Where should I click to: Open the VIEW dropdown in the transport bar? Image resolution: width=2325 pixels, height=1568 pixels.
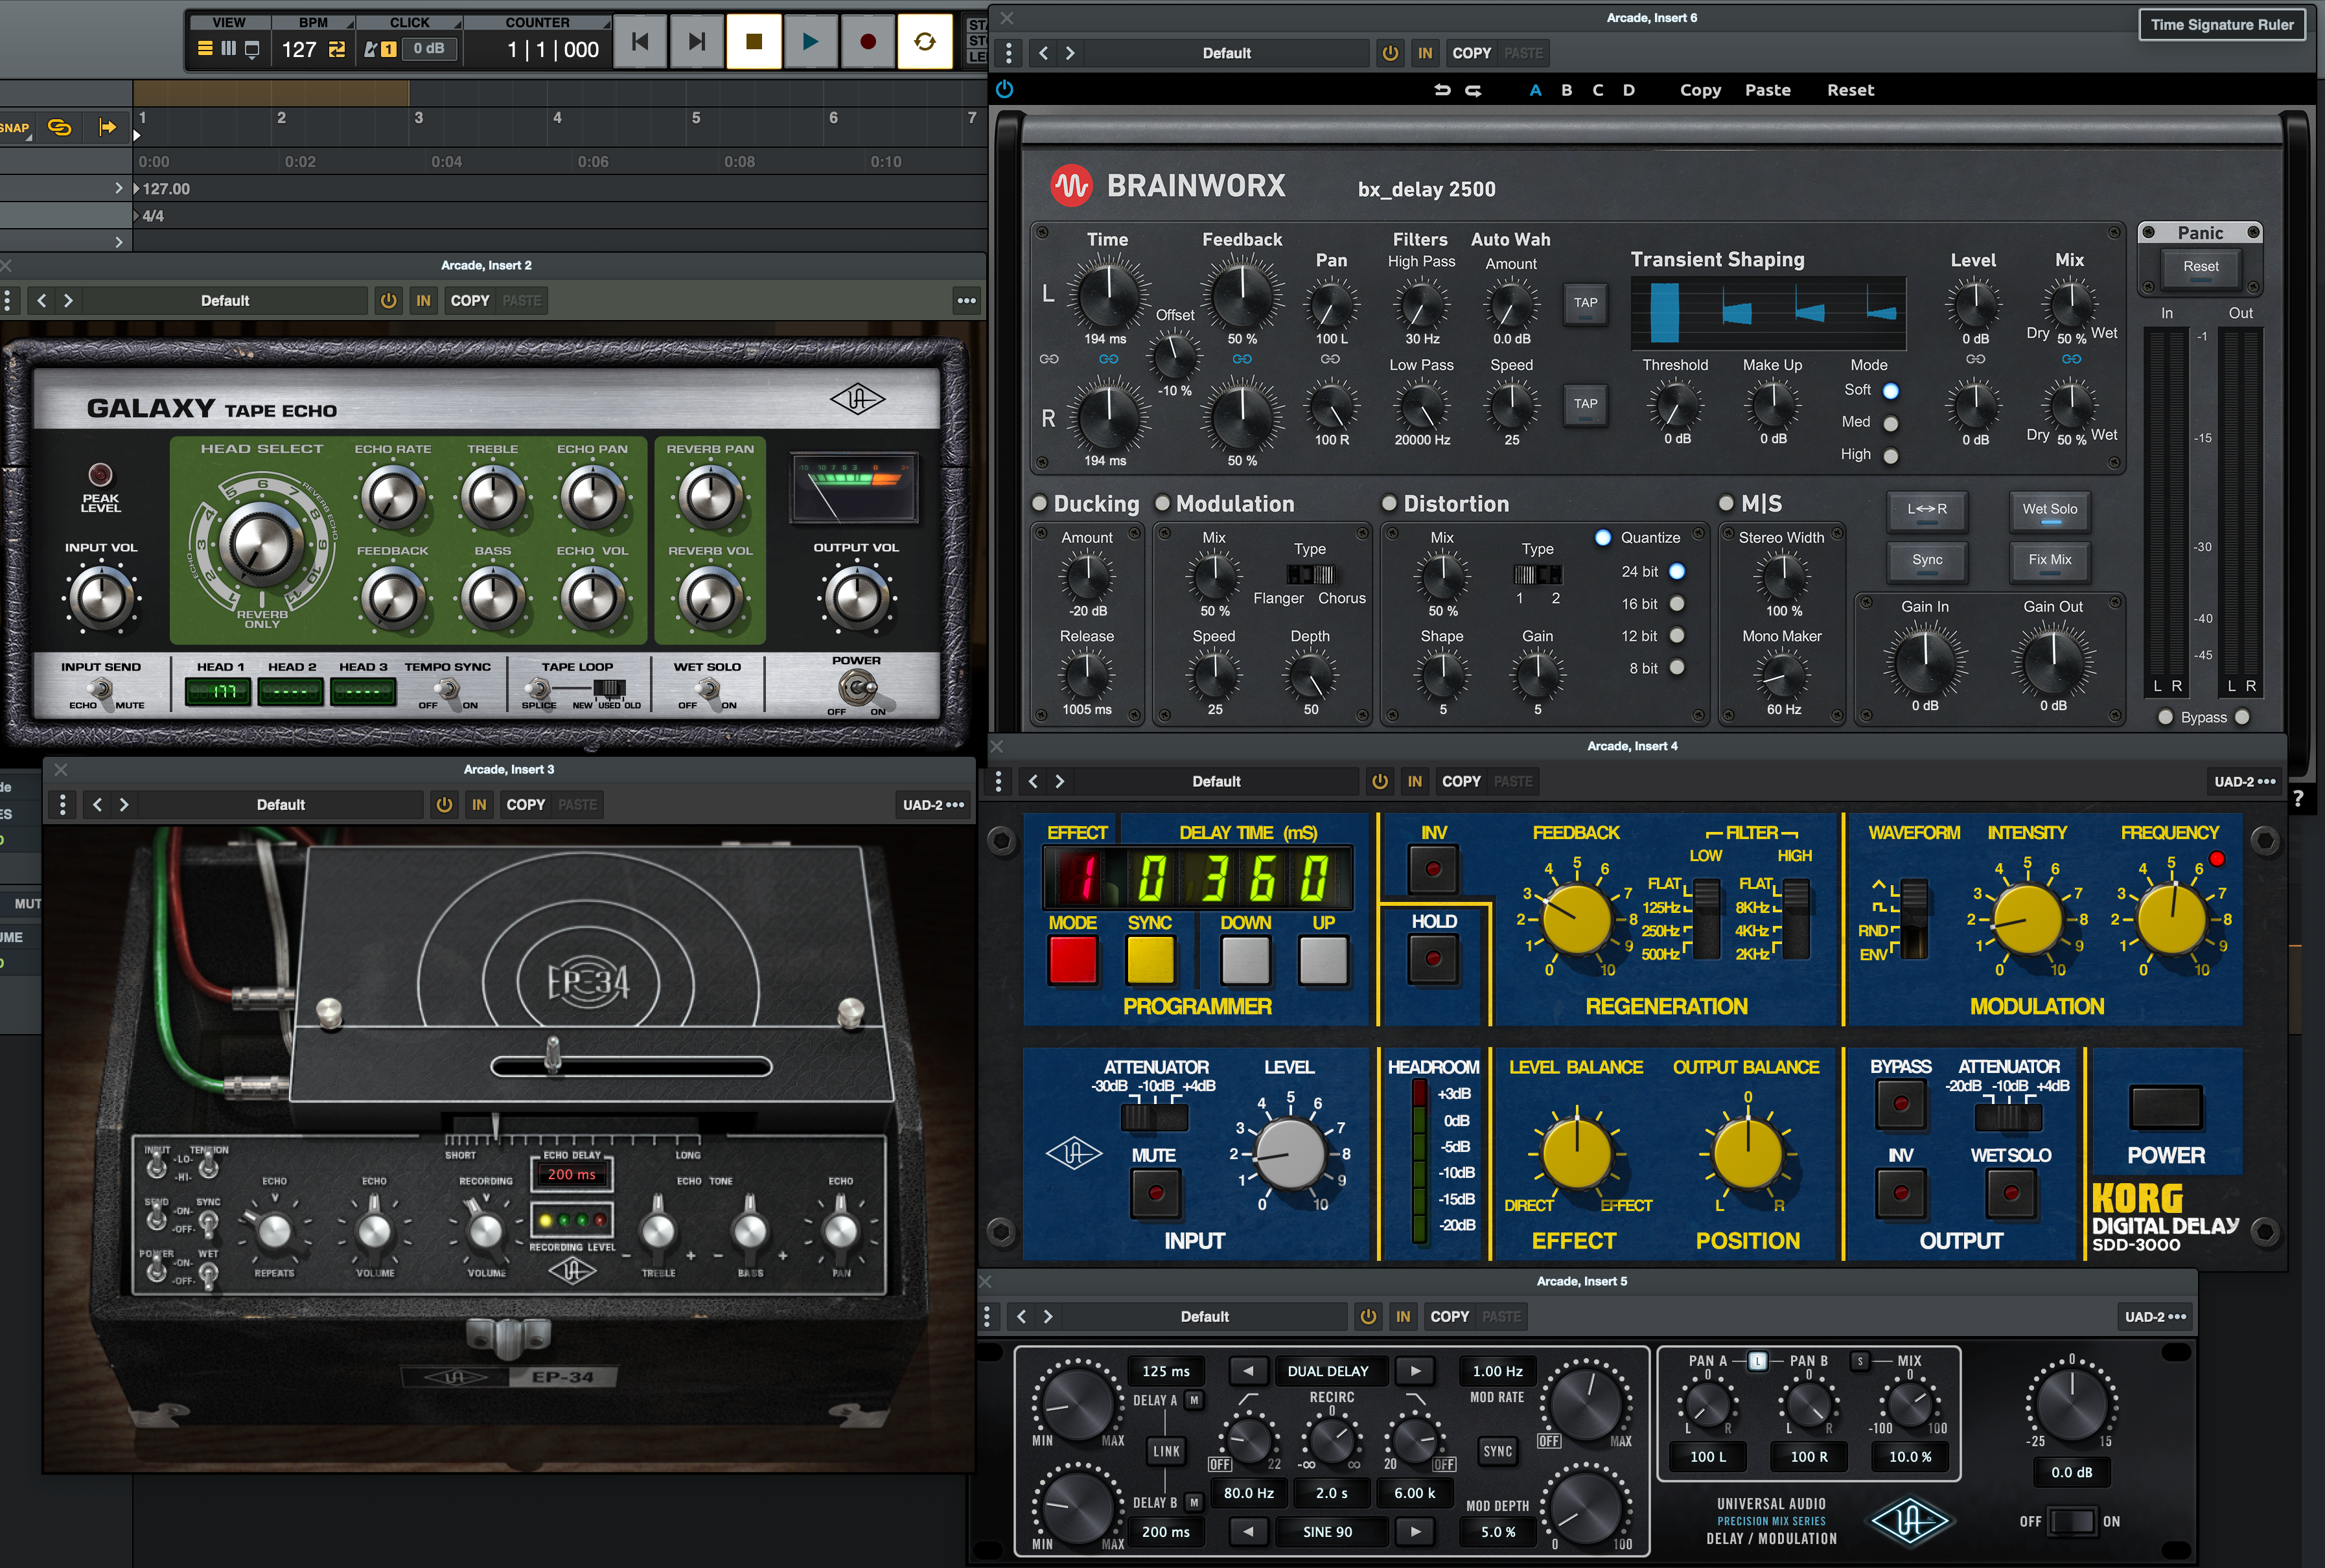click(x=228, y=22)
